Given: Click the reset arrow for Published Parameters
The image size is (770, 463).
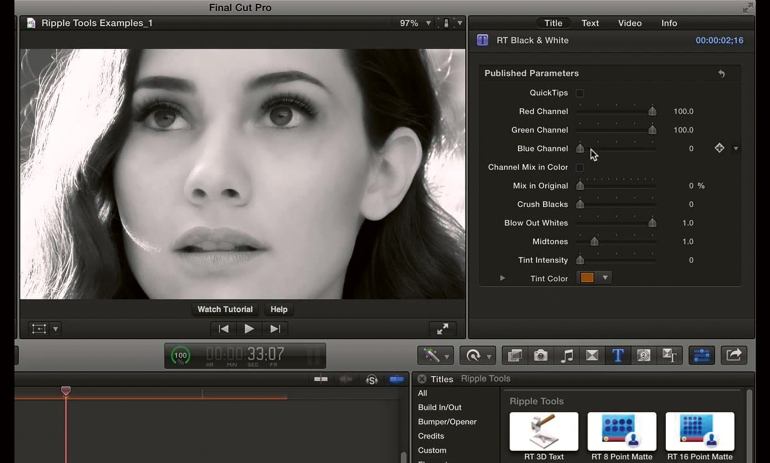Looking at the screenshot, I should coord(721,74).
